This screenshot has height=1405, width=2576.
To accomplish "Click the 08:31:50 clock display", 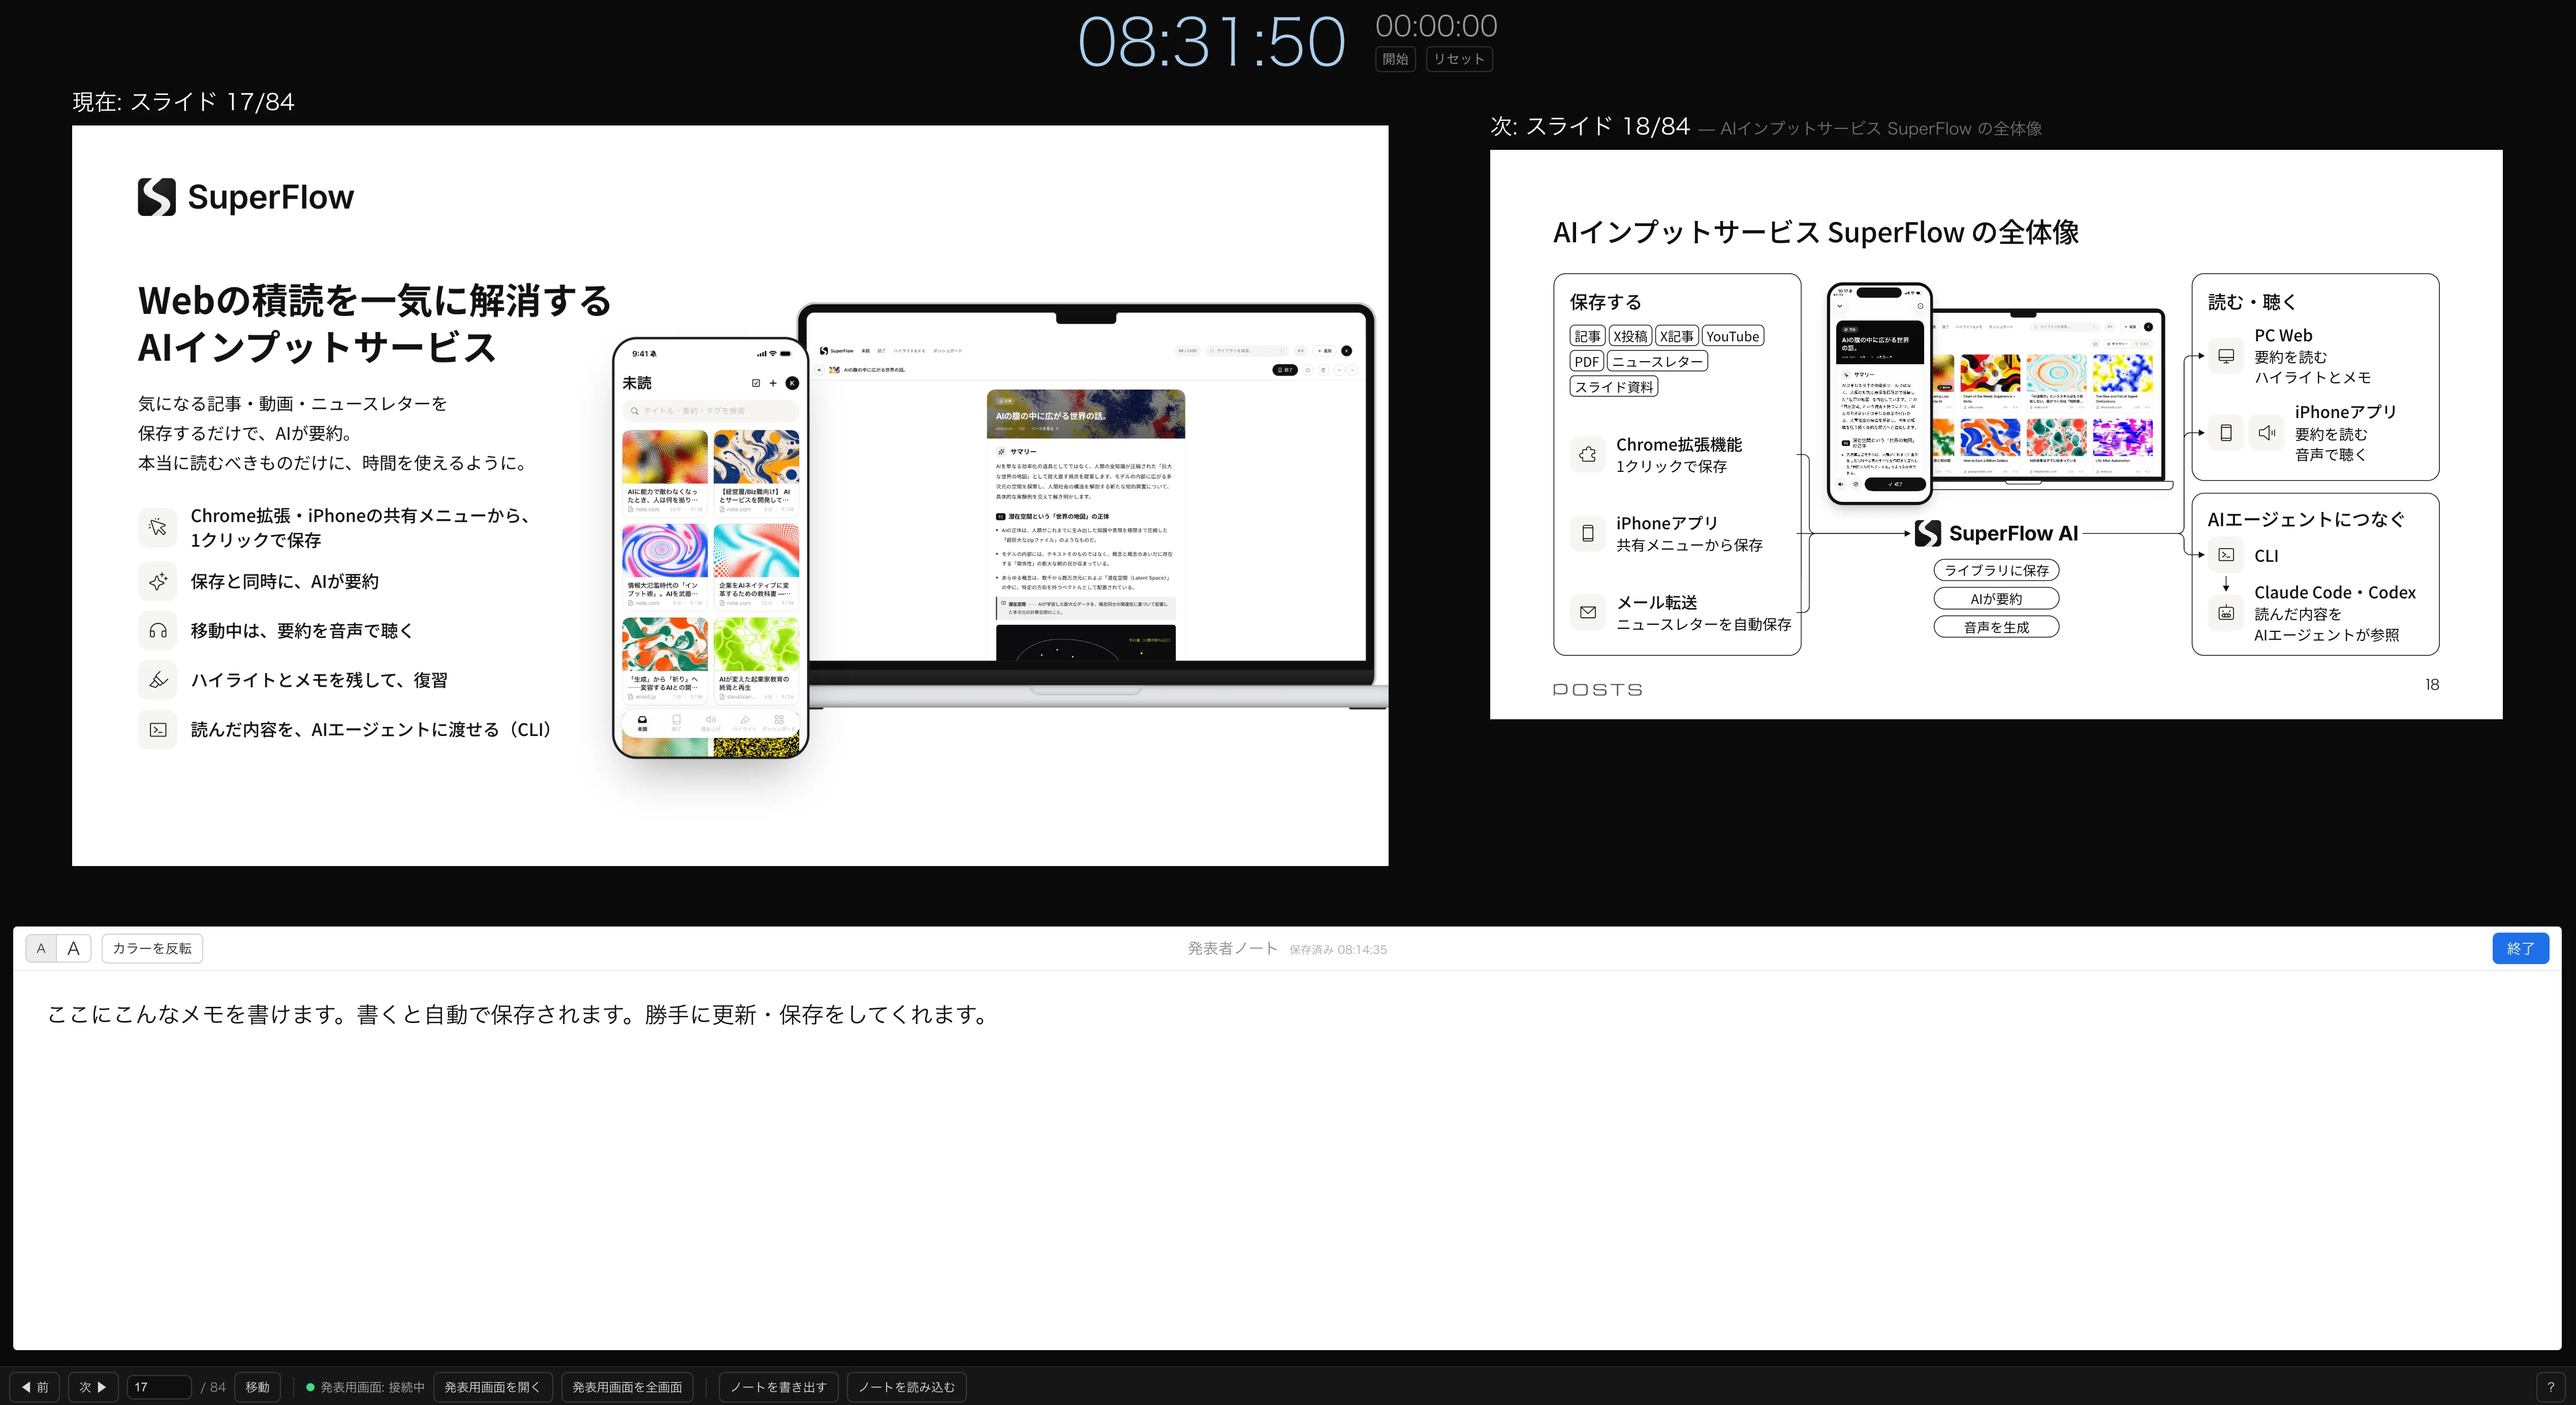I will tap(1211, 43).
